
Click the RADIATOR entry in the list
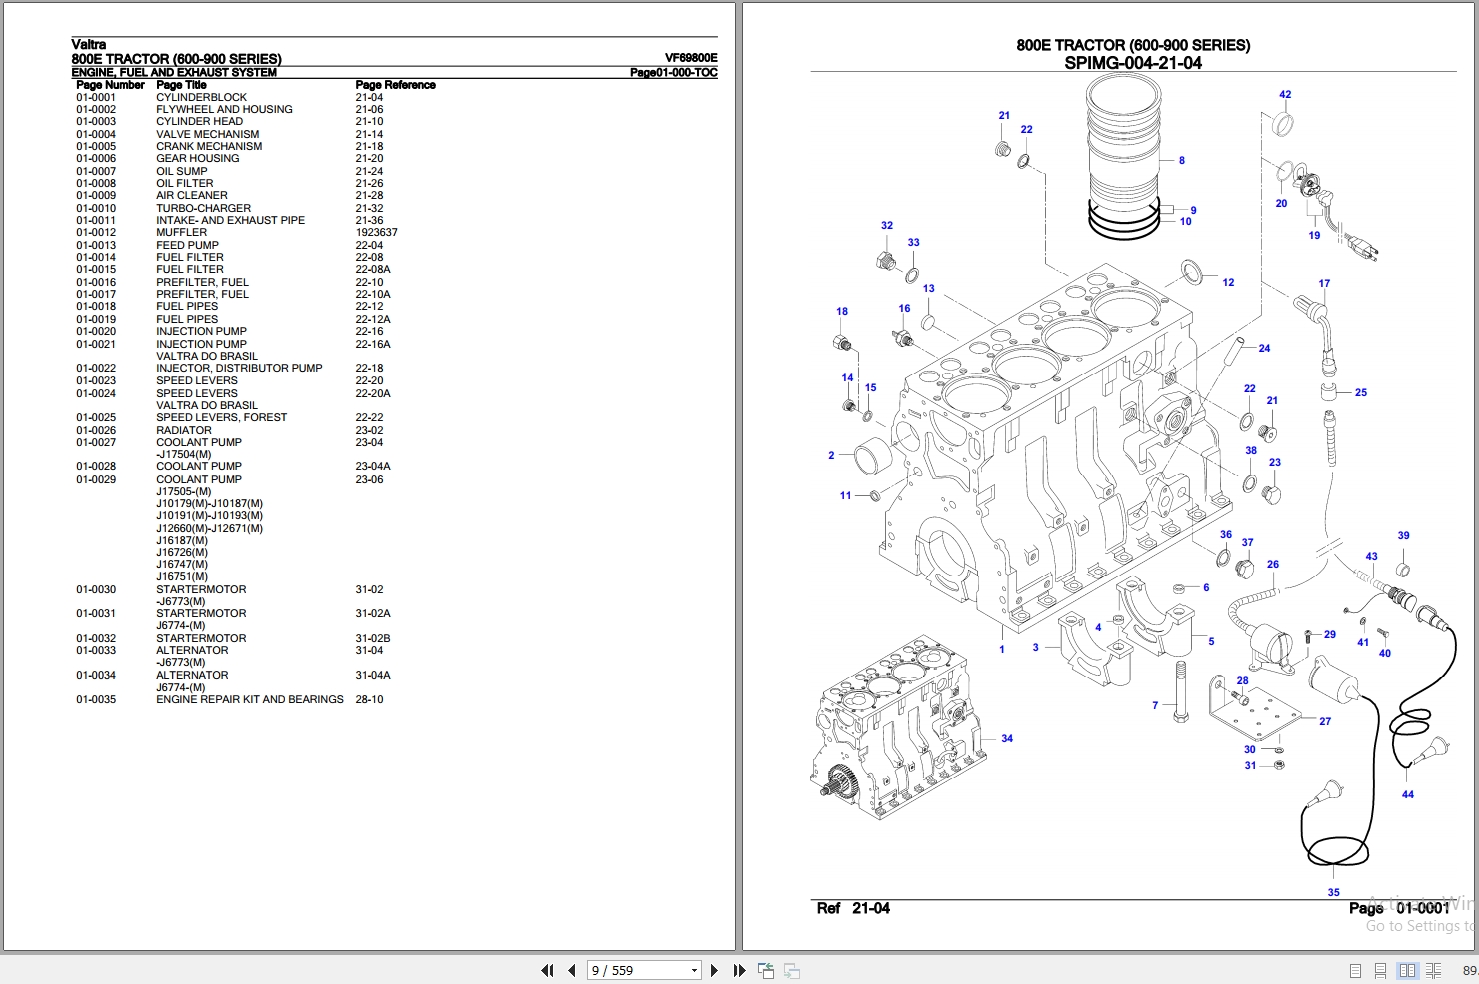(x=184, y=430)
